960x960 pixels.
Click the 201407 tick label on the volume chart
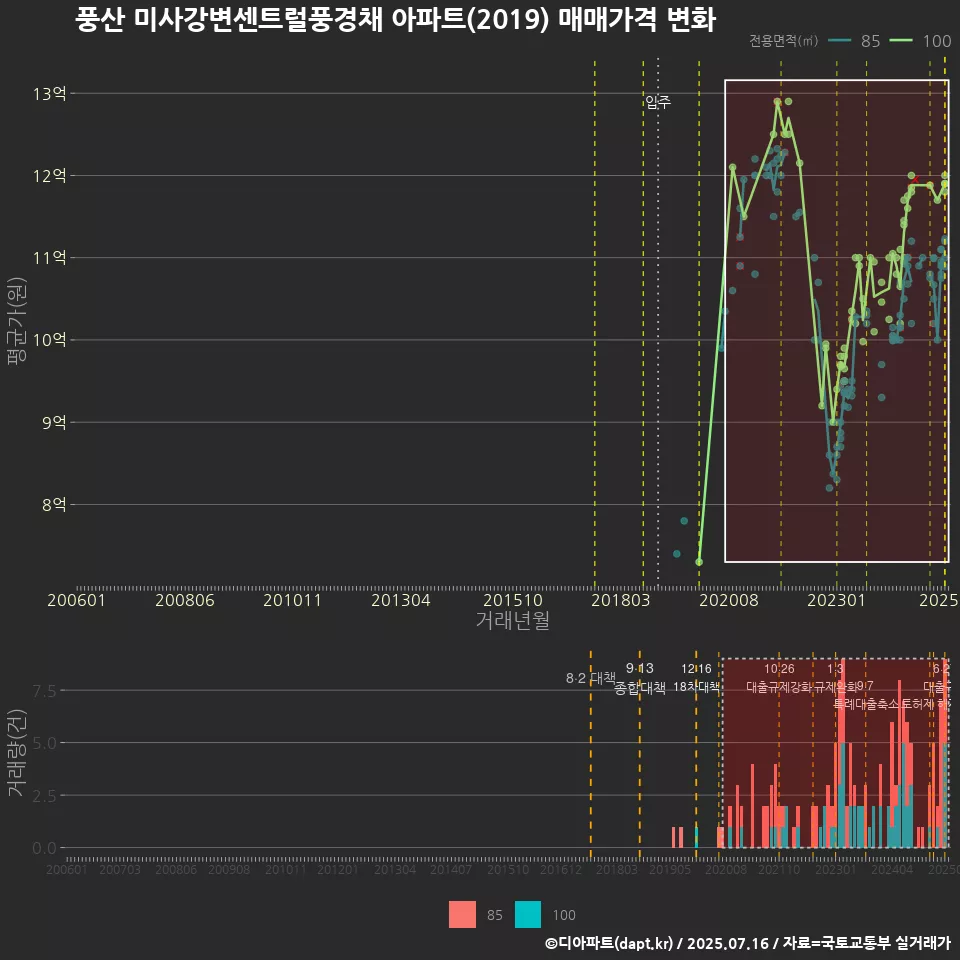(x=451, y=869)
